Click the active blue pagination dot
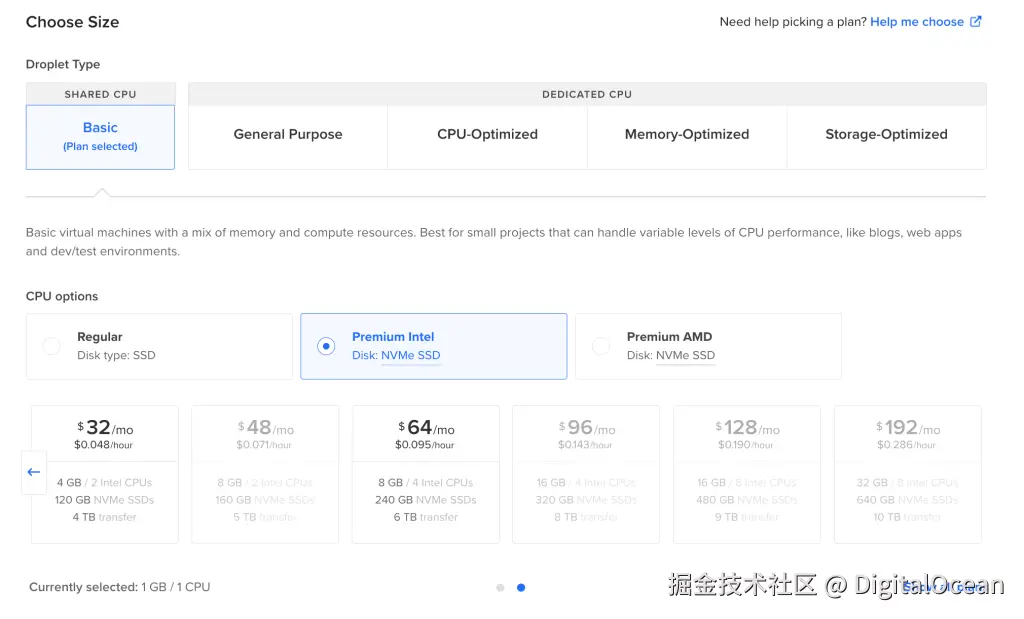This screenshot has height=619, width=1024. [x=521, y=588]
